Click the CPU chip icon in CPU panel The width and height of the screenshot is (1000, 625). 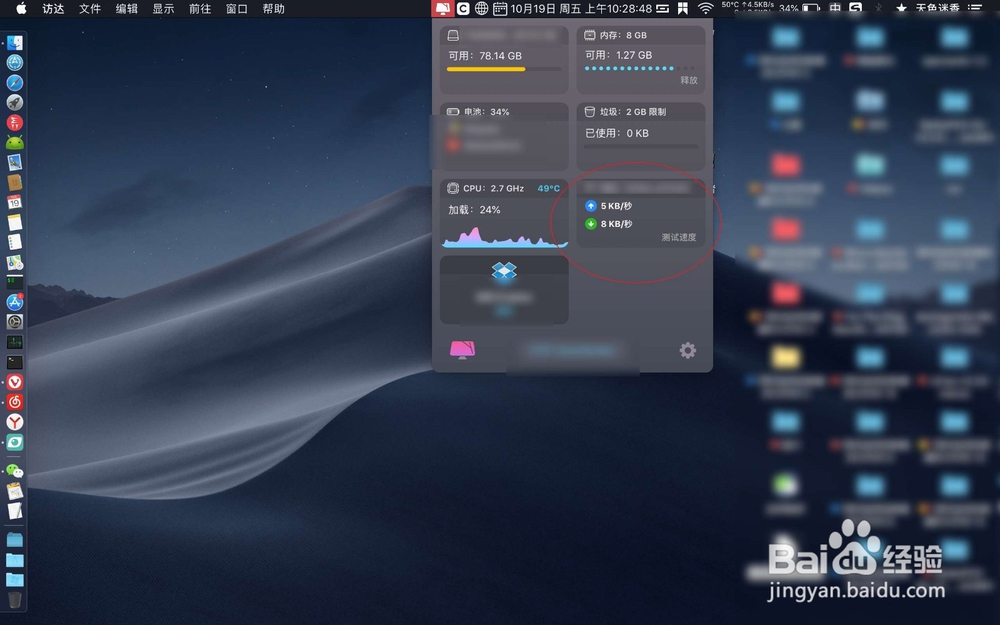[452, 187]
